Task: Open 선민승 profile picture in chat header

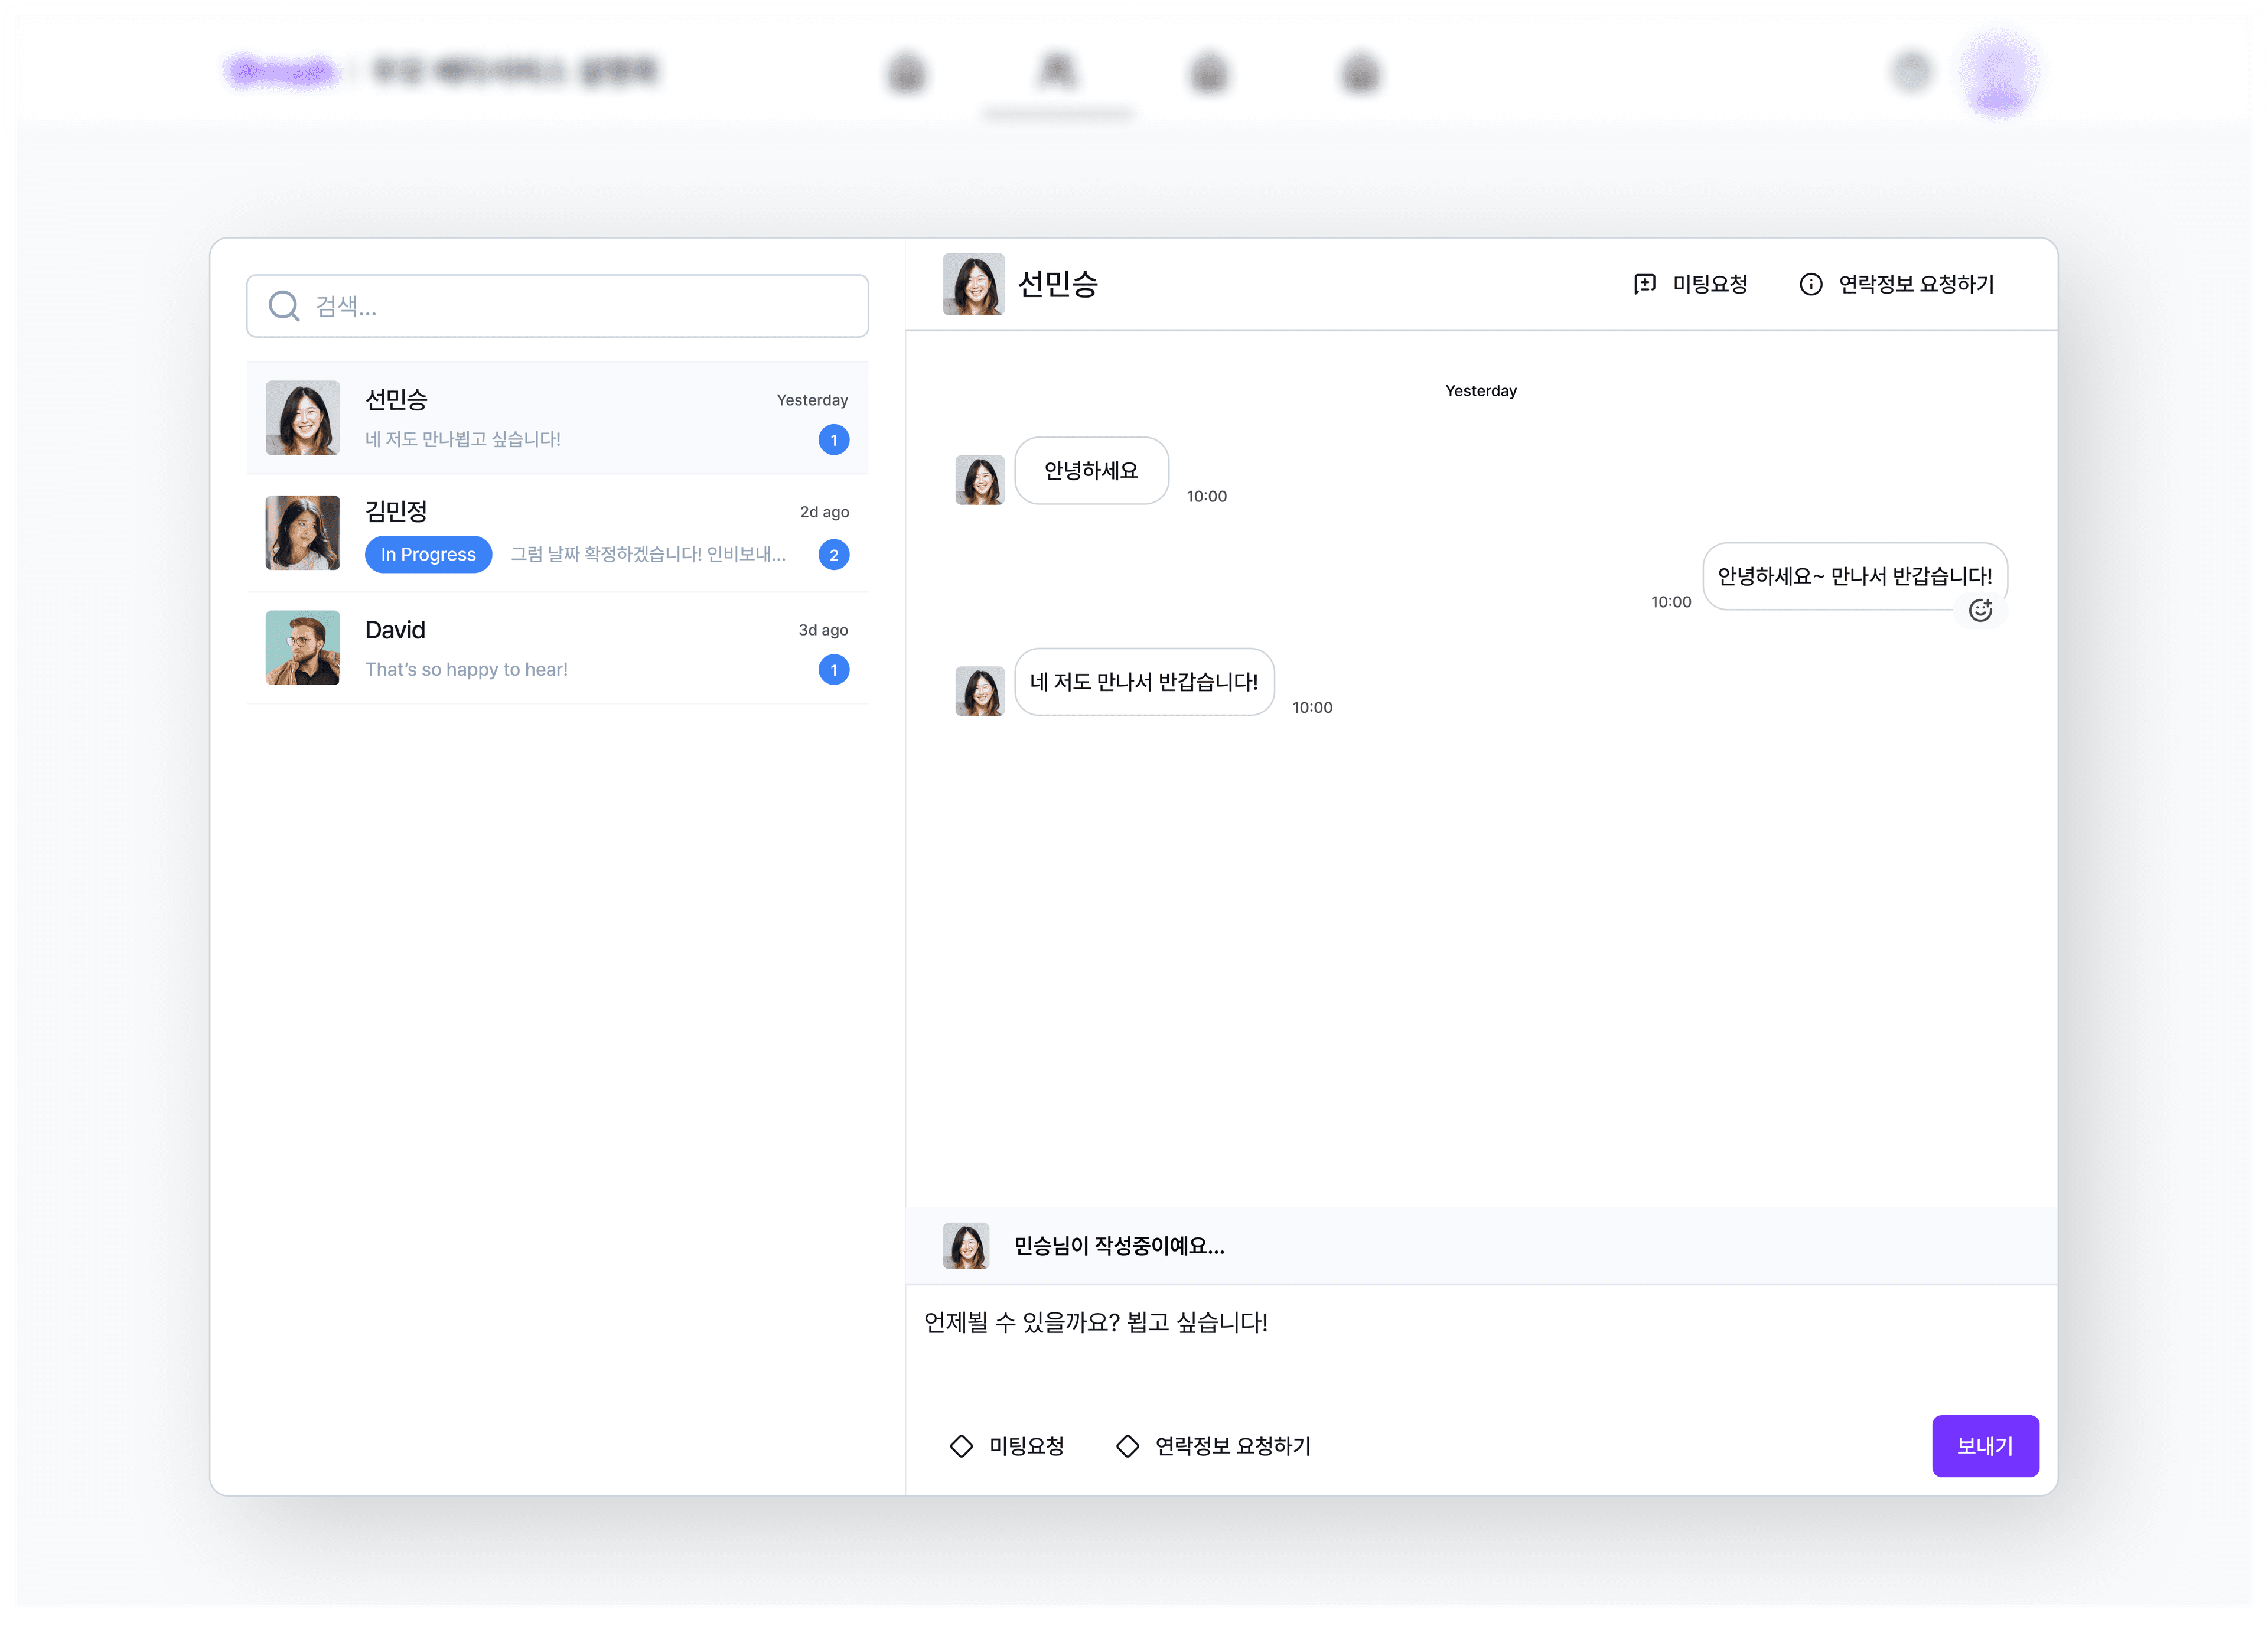Action: [973, 285]
